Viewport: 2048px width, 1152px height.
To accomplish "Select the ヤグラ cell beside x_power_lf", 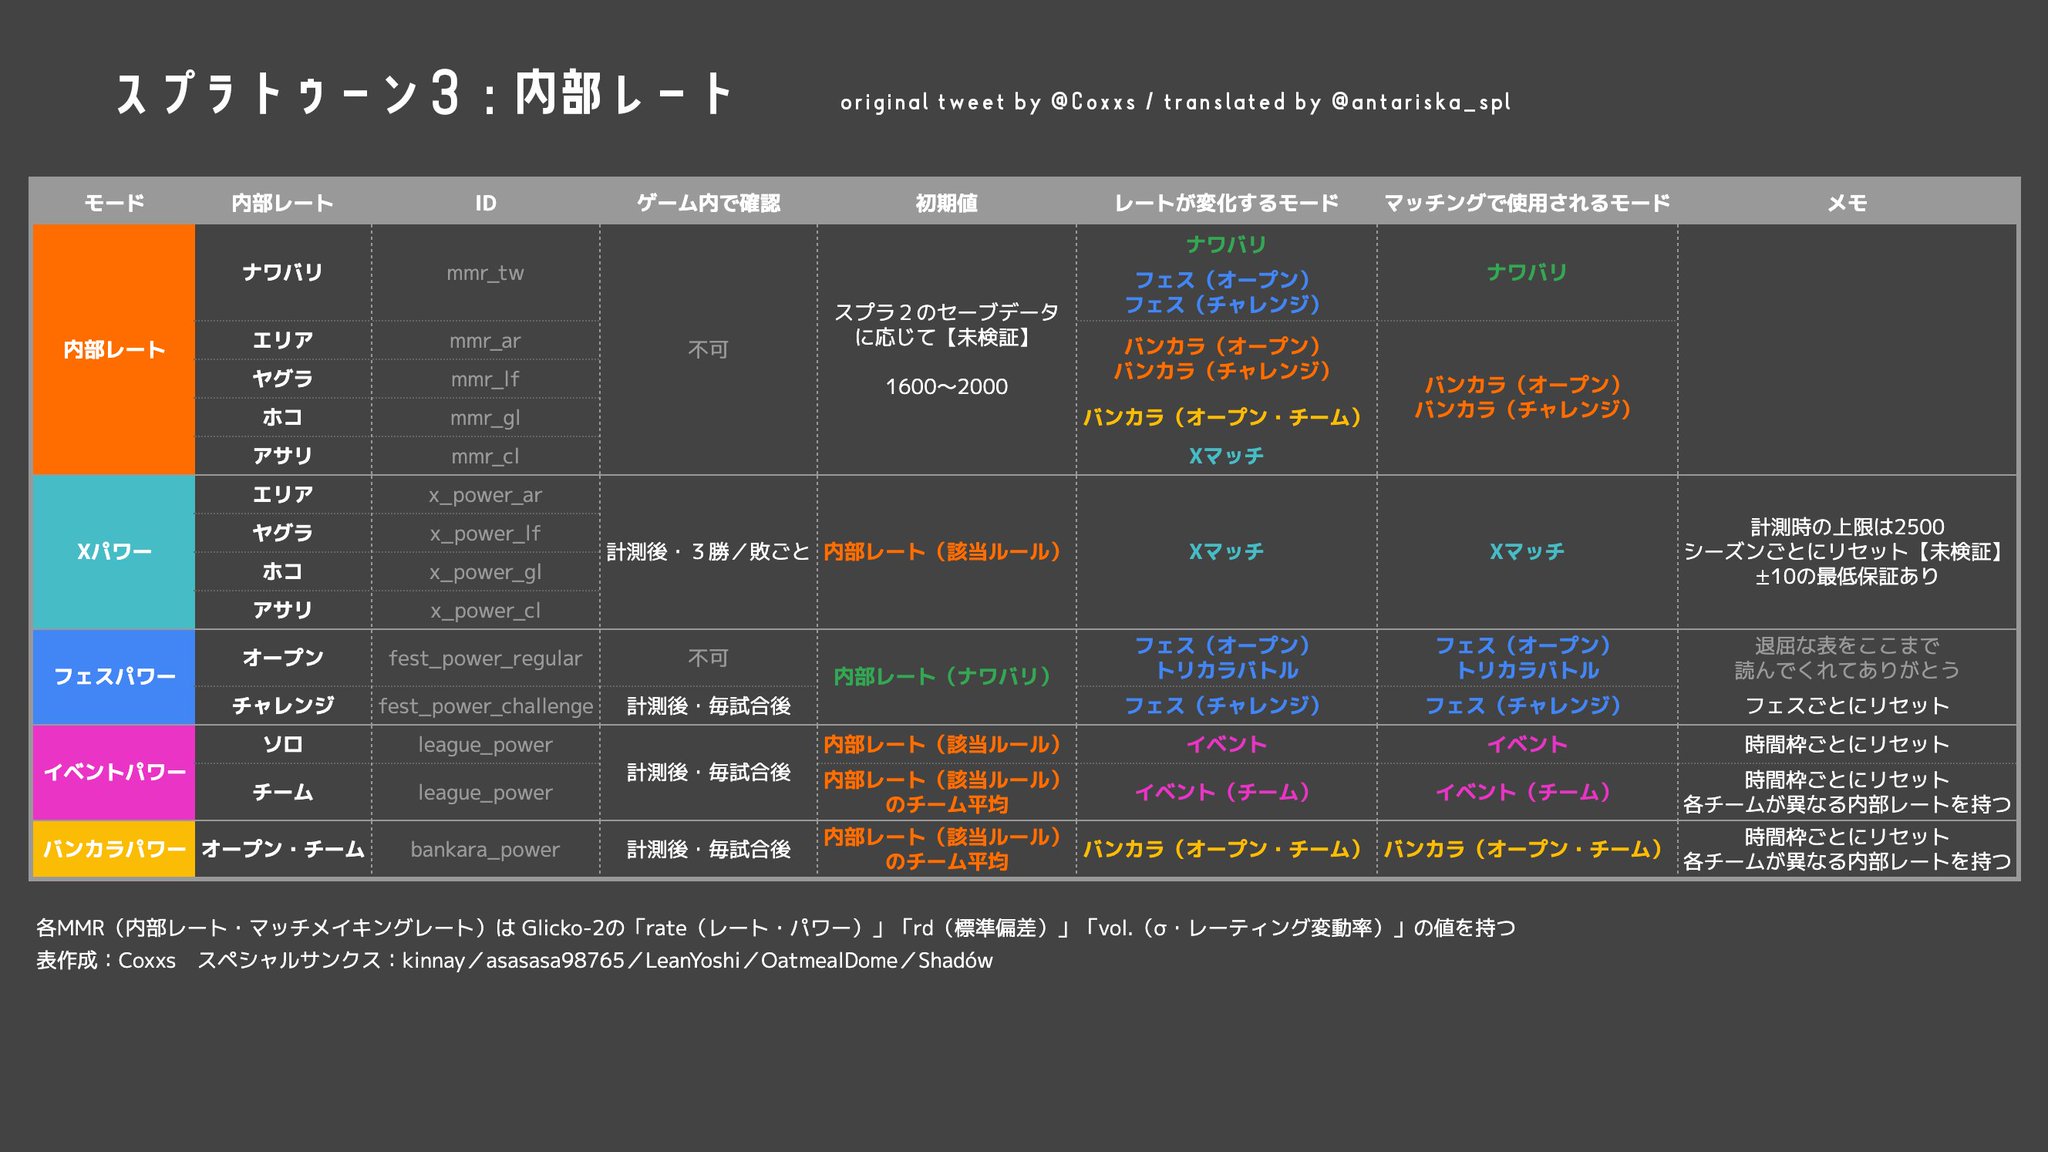I will (x=283, y=533).
